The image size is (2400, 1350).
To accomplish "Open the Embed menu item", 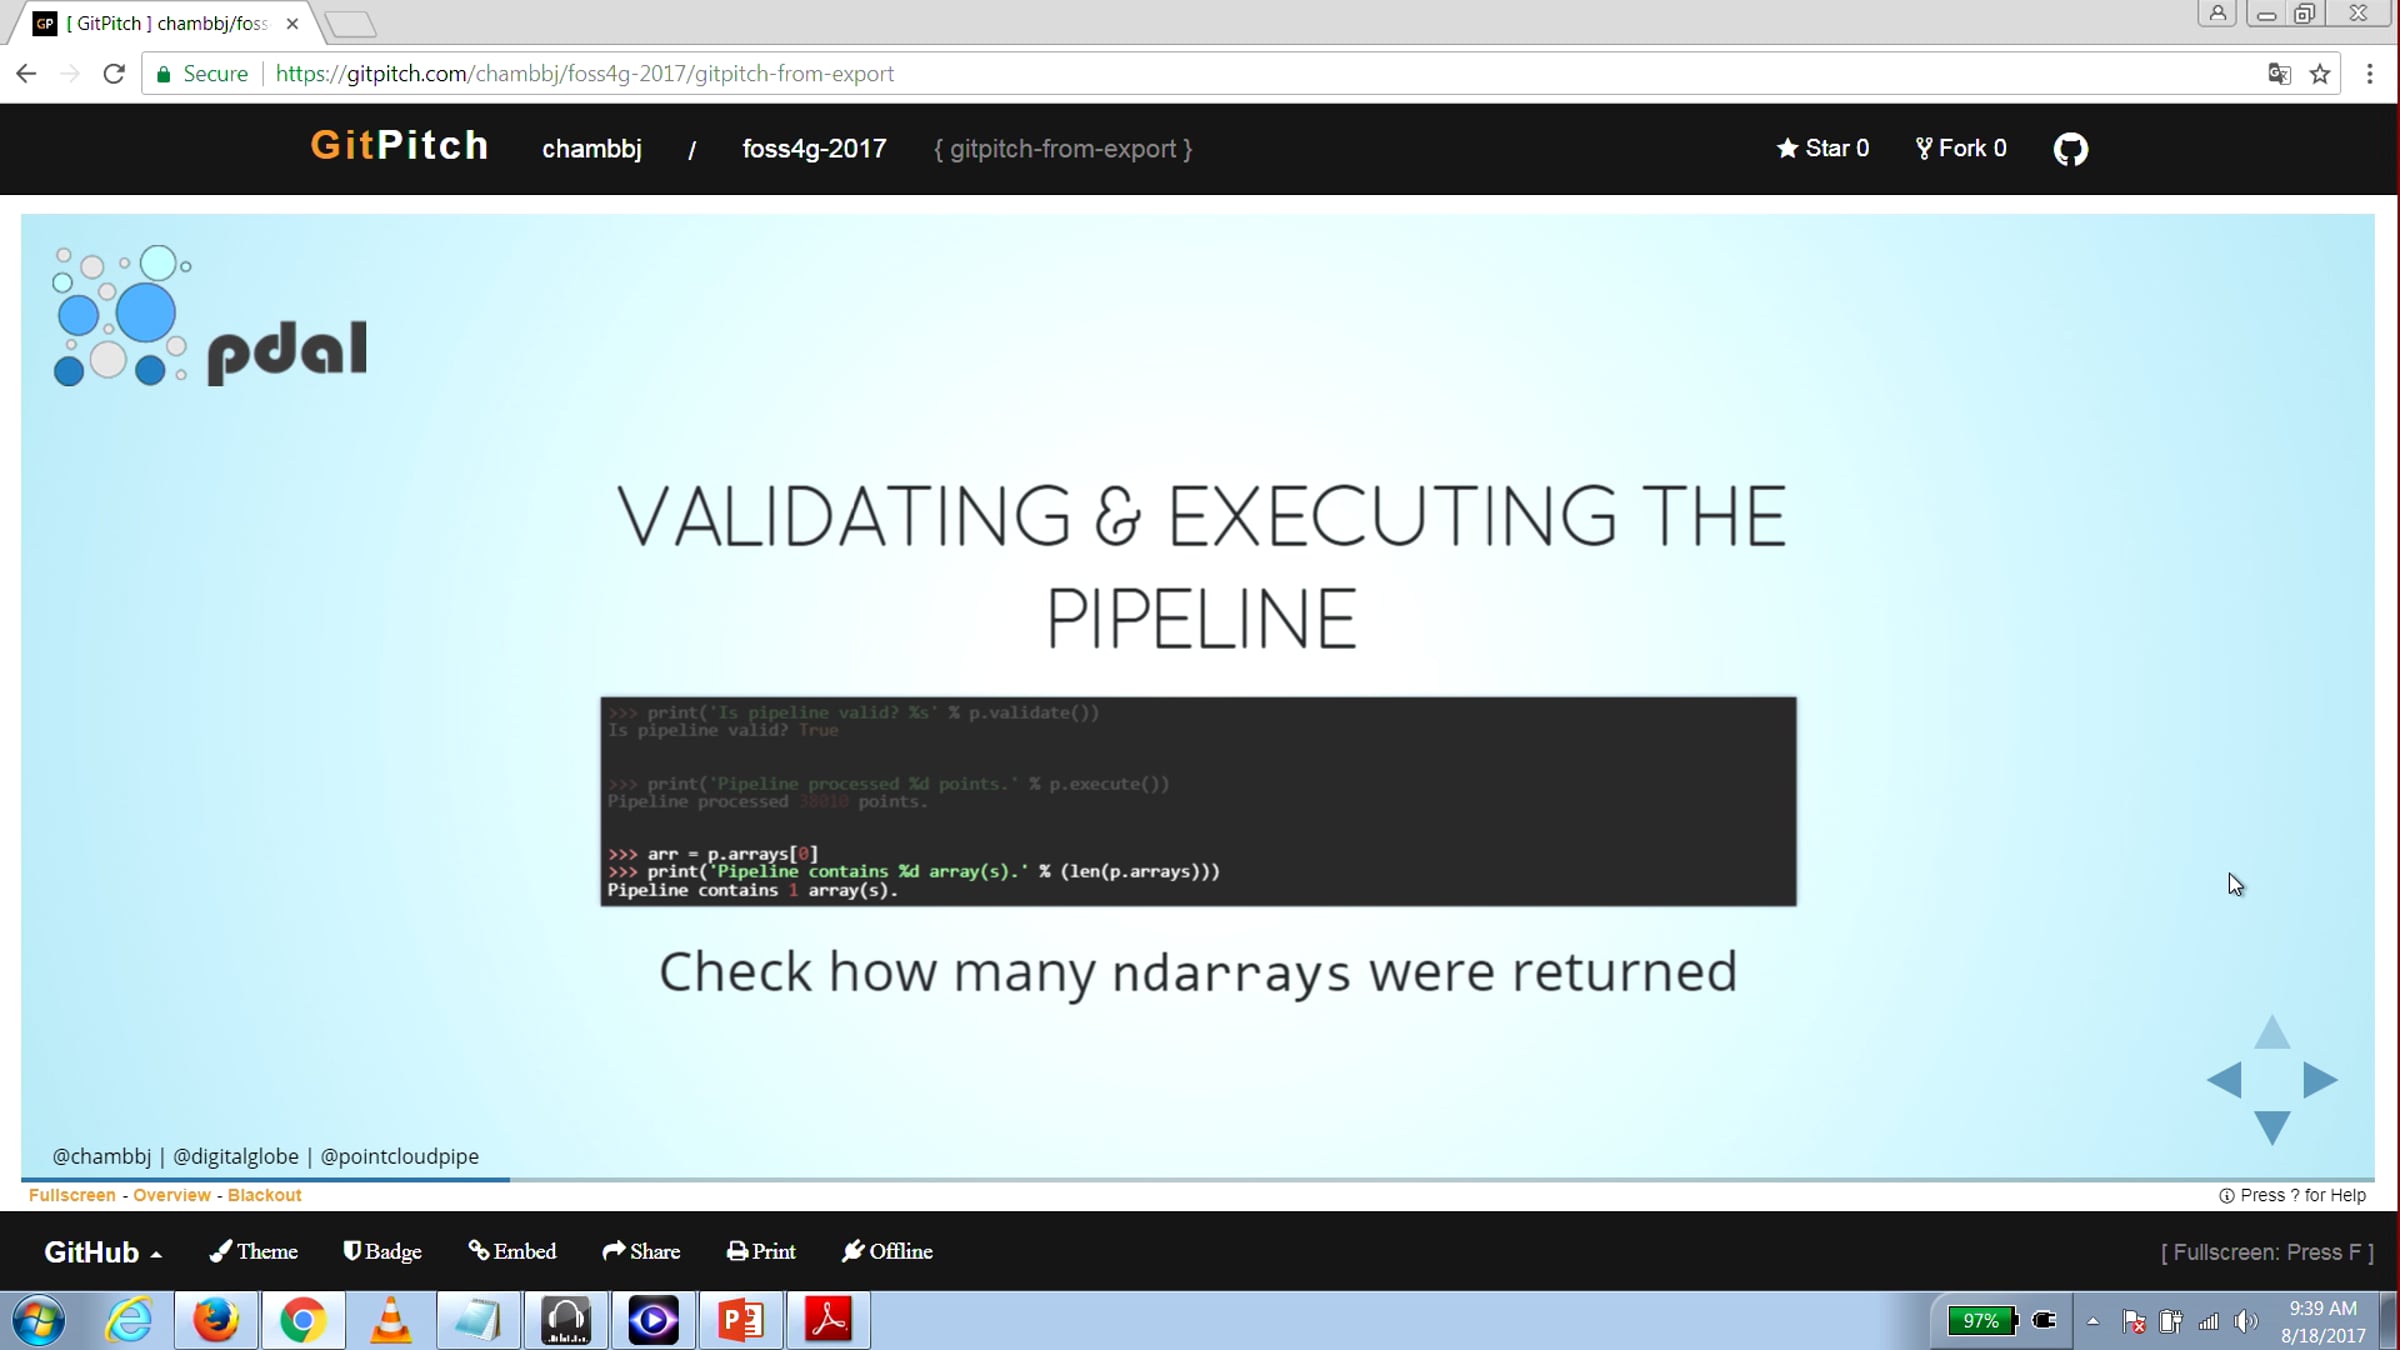I will [512, 1251].
